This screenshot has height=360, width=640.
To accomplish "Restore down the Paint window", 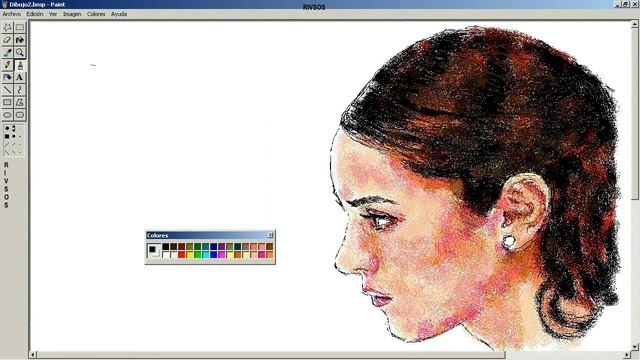I will 626,4.
